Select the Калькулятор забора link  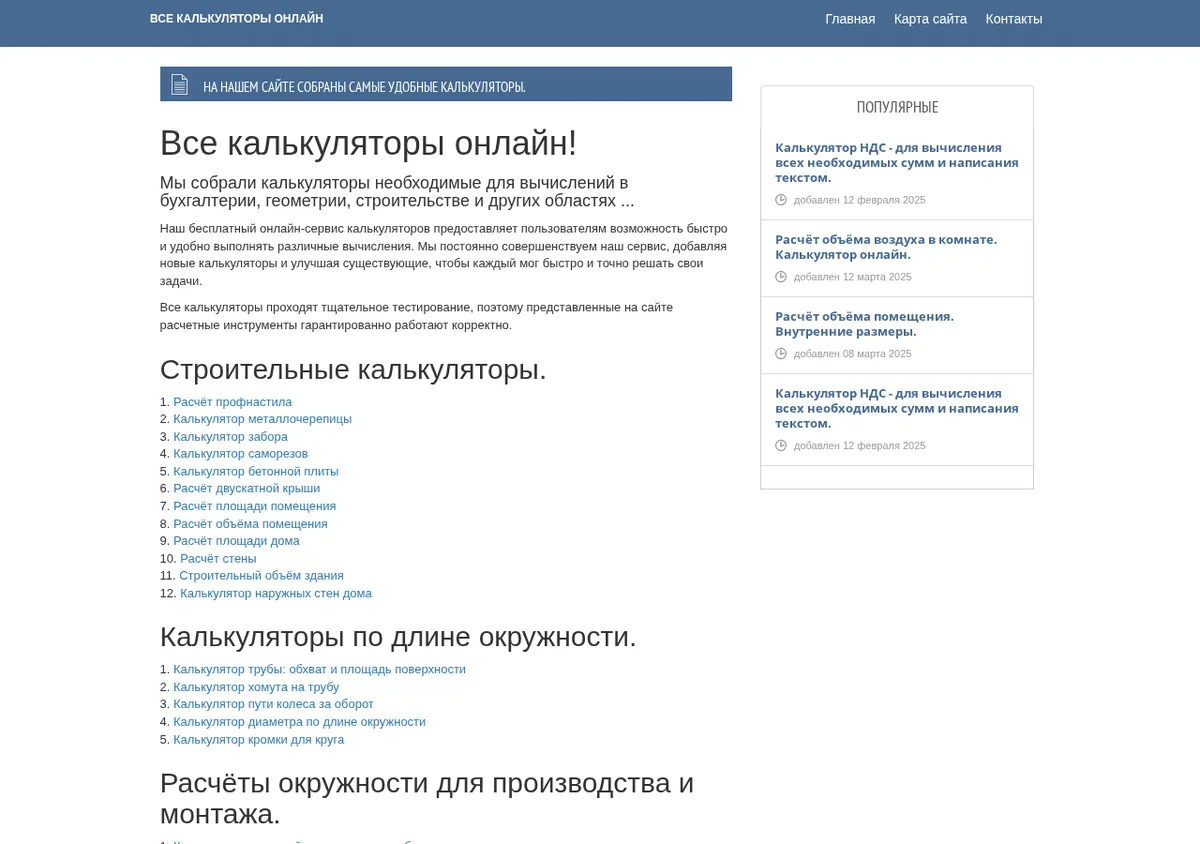[x=230, y=437]
